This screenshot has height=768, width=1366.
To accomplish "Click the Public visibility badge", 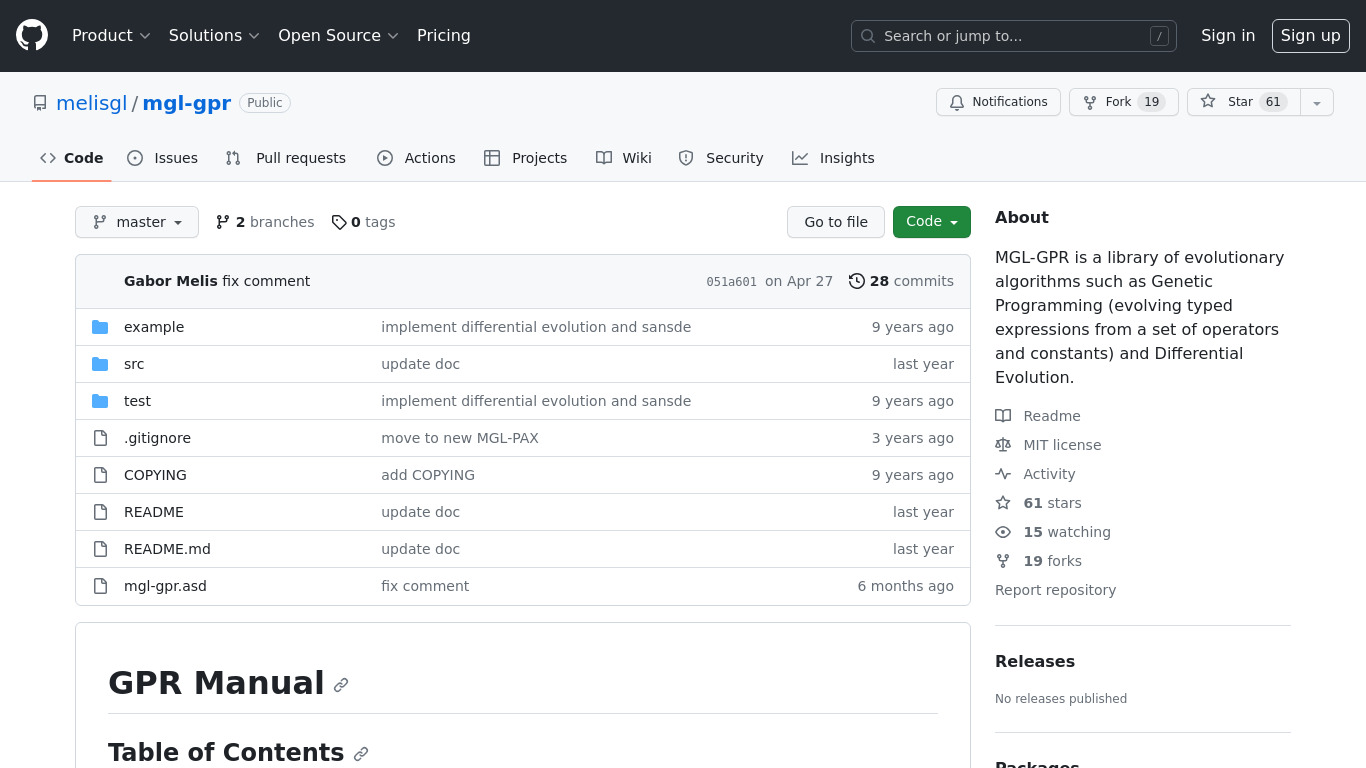I will click(265, 103).
